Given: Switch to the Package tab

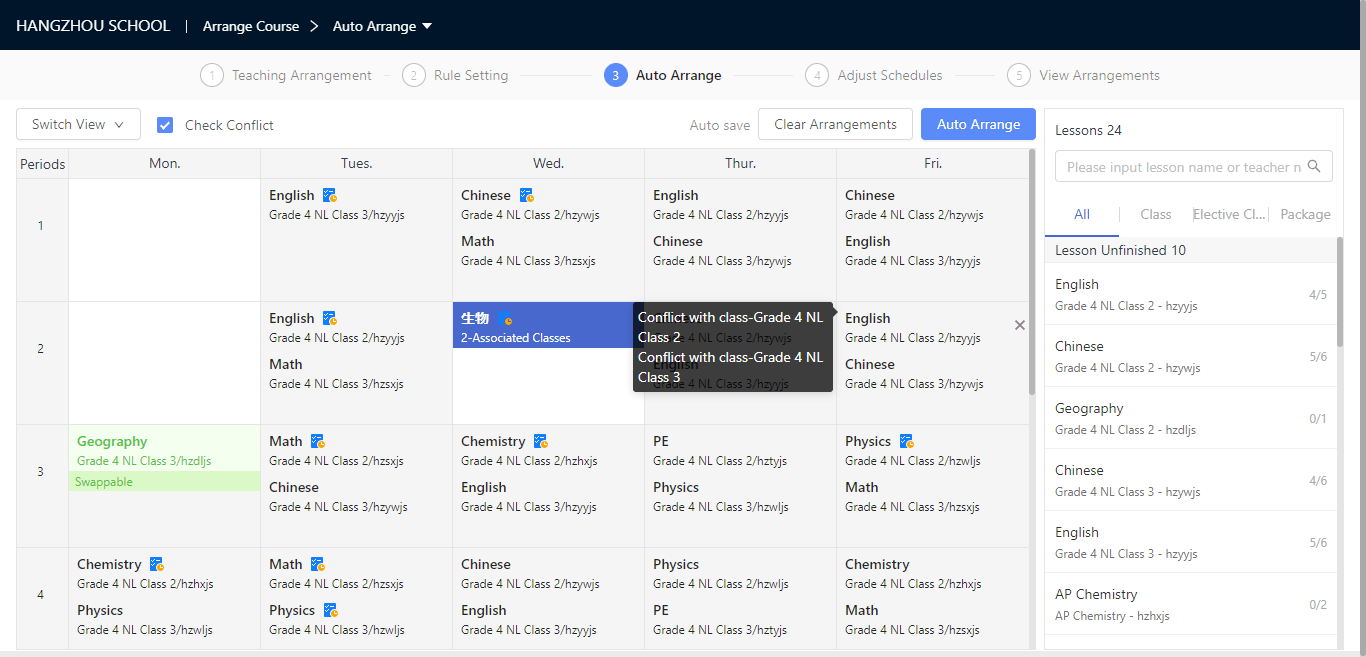Looking at the screenshot, I should [1305, 214].
